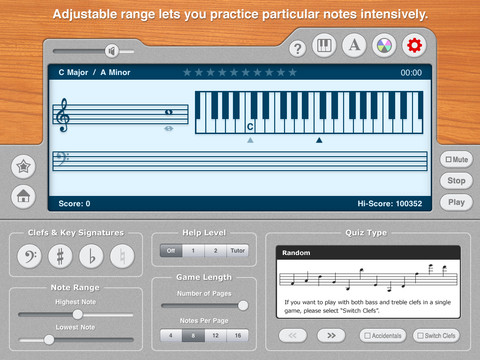Choose the sharp key signature button
The height and width of the screenshot is (360, 480).
coord(60,256)
